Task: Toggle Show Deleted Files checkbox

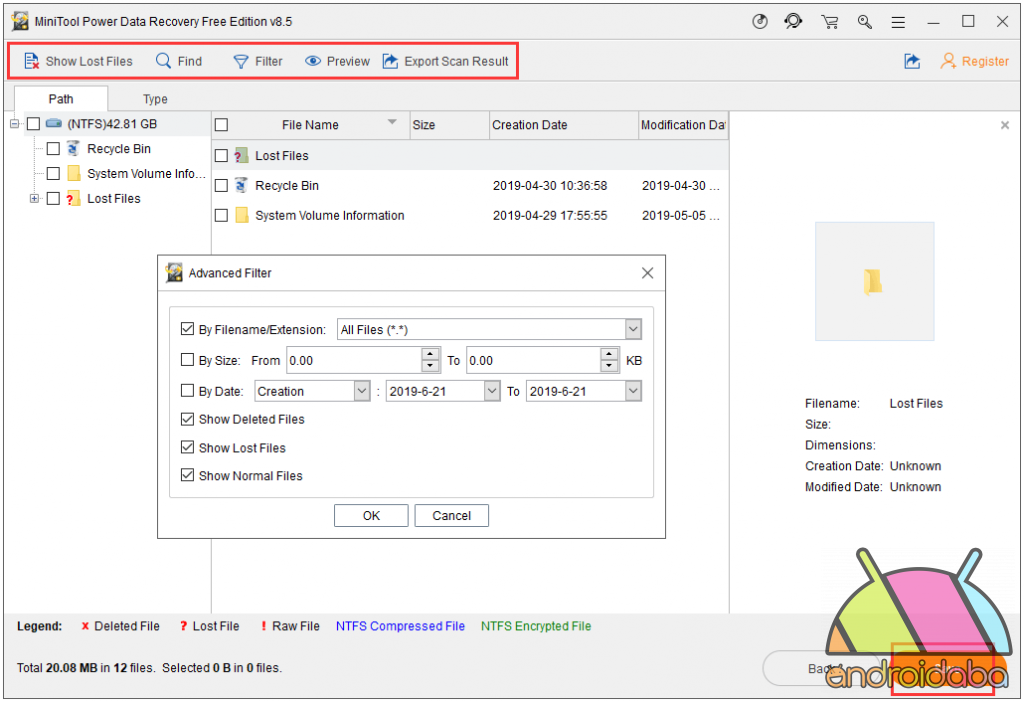Action: coord(187,419)
